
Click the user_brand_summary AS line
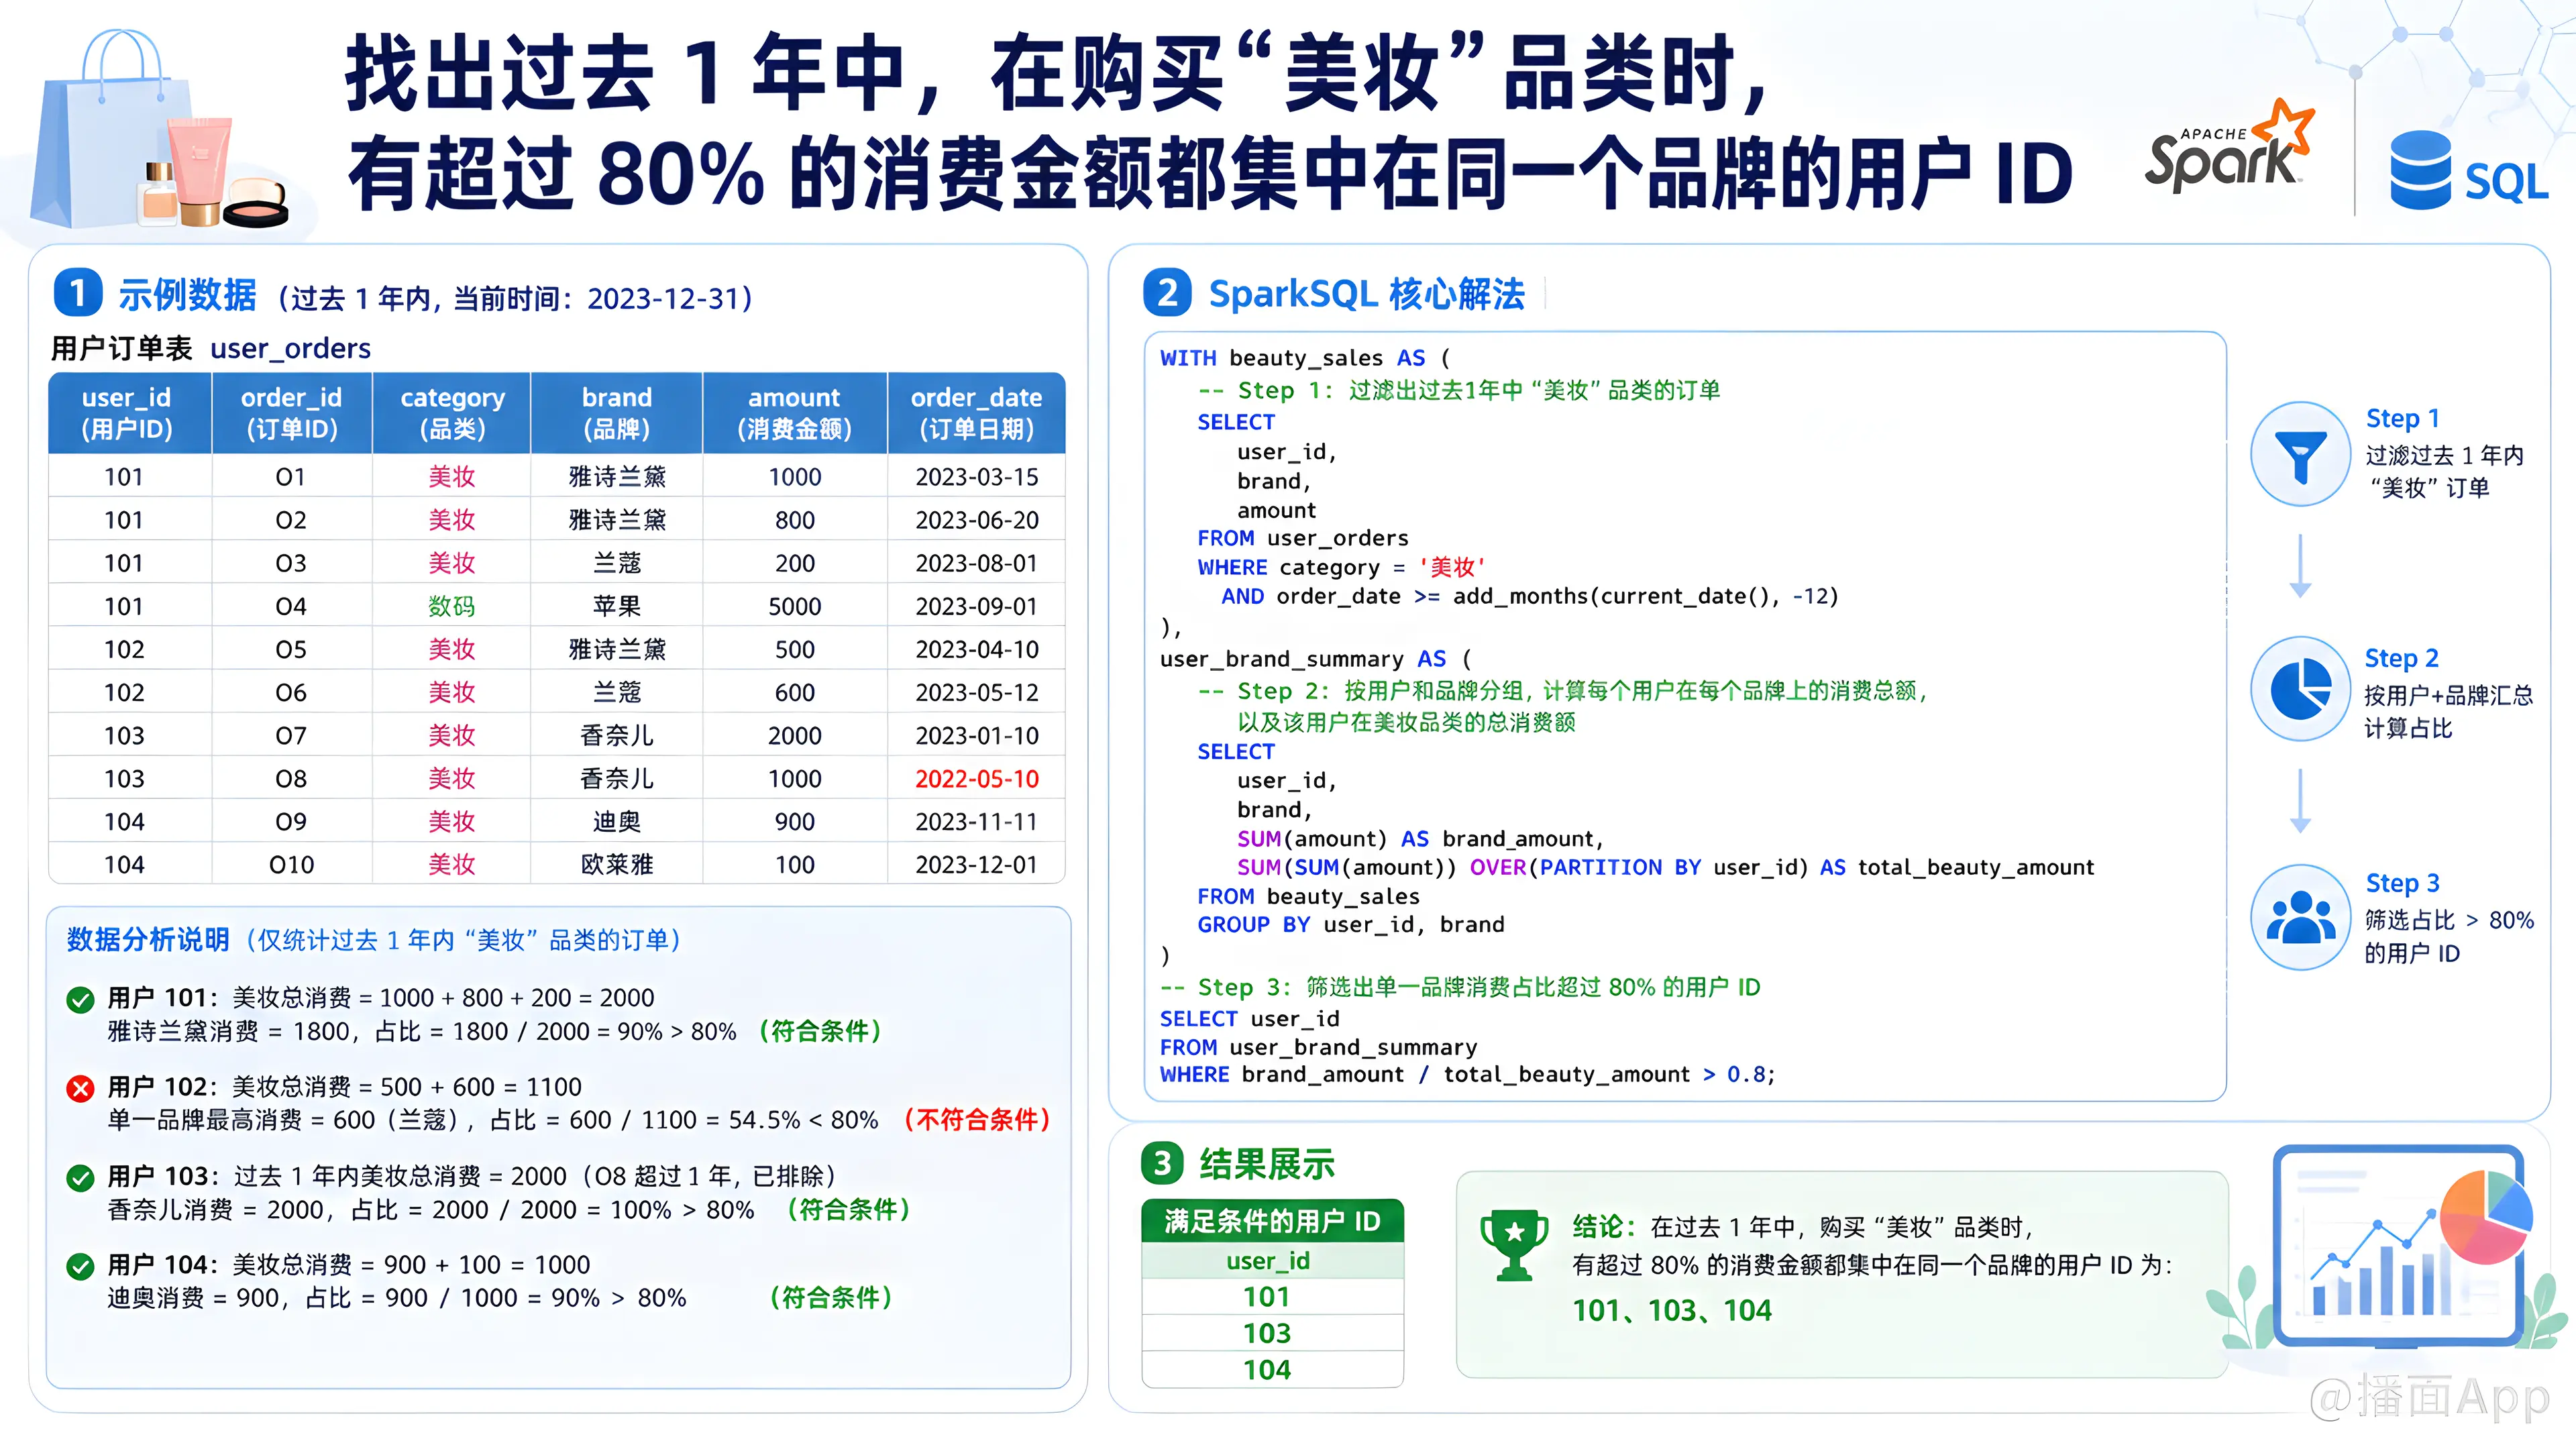coord(1316,659)
